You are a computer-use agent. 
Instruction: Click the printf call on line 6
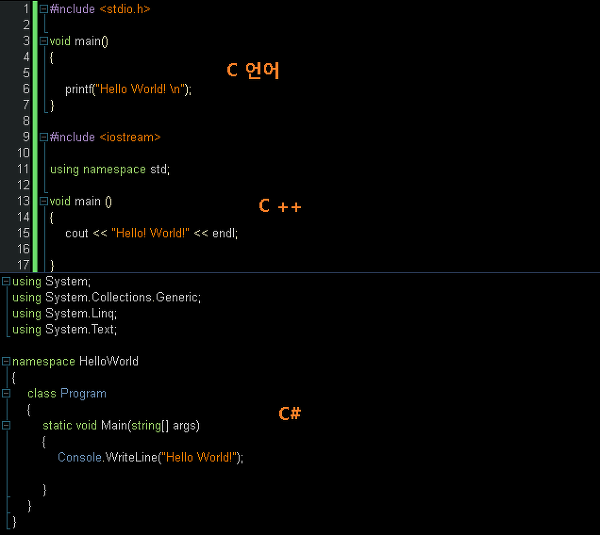pyautogui.click(x=78, y=89)
